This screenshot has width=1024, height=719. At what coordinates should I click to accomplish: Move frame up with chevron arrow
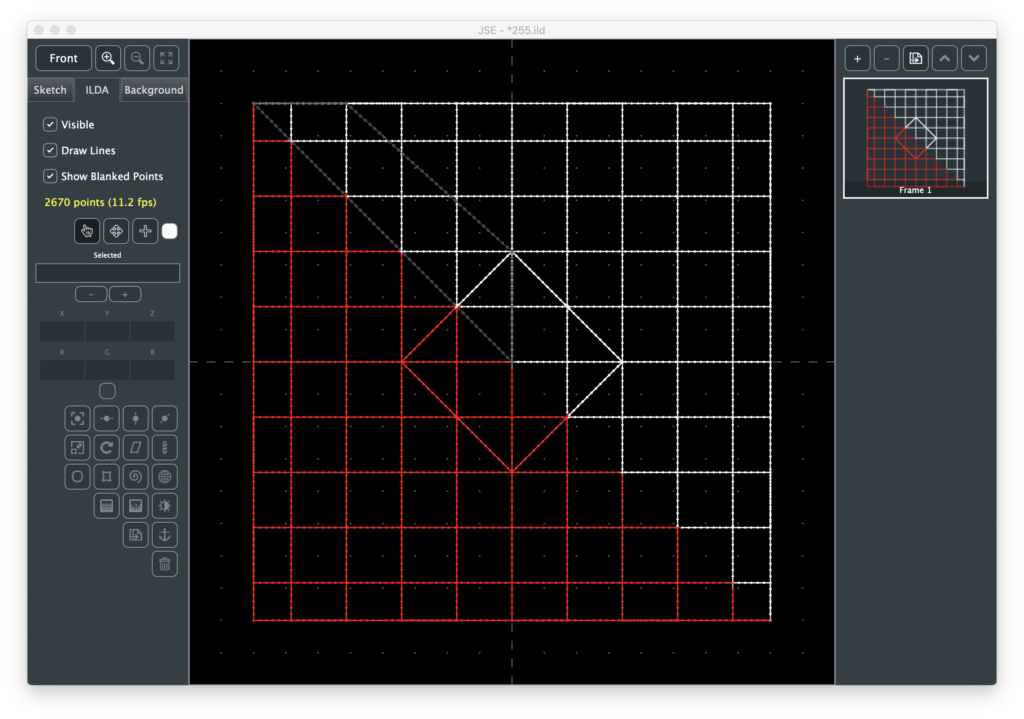[945, 58]
